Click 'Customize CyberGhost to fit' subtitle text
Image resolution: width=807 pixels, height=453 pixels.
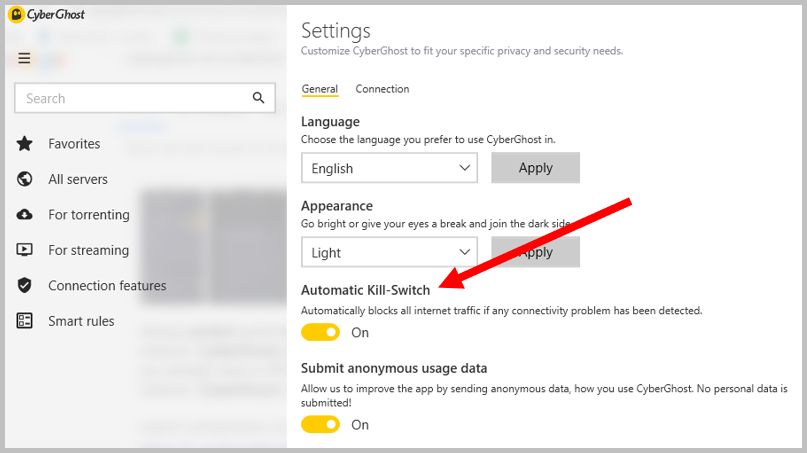pyautogui.click(x=462, y=51)
